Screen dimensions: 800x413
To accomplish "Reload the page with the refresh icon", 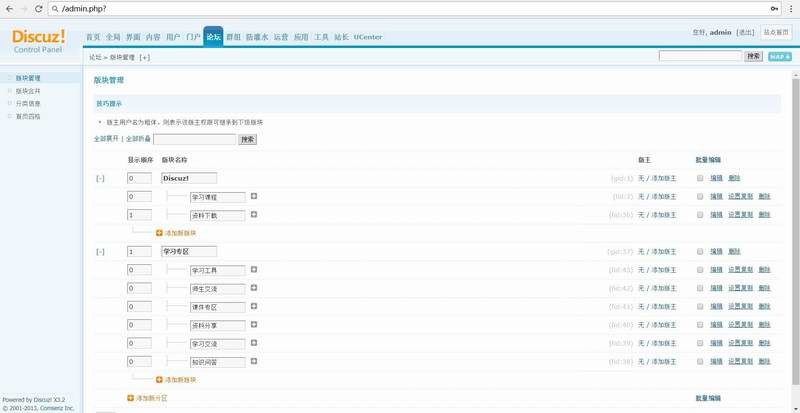I will (38, 9).
